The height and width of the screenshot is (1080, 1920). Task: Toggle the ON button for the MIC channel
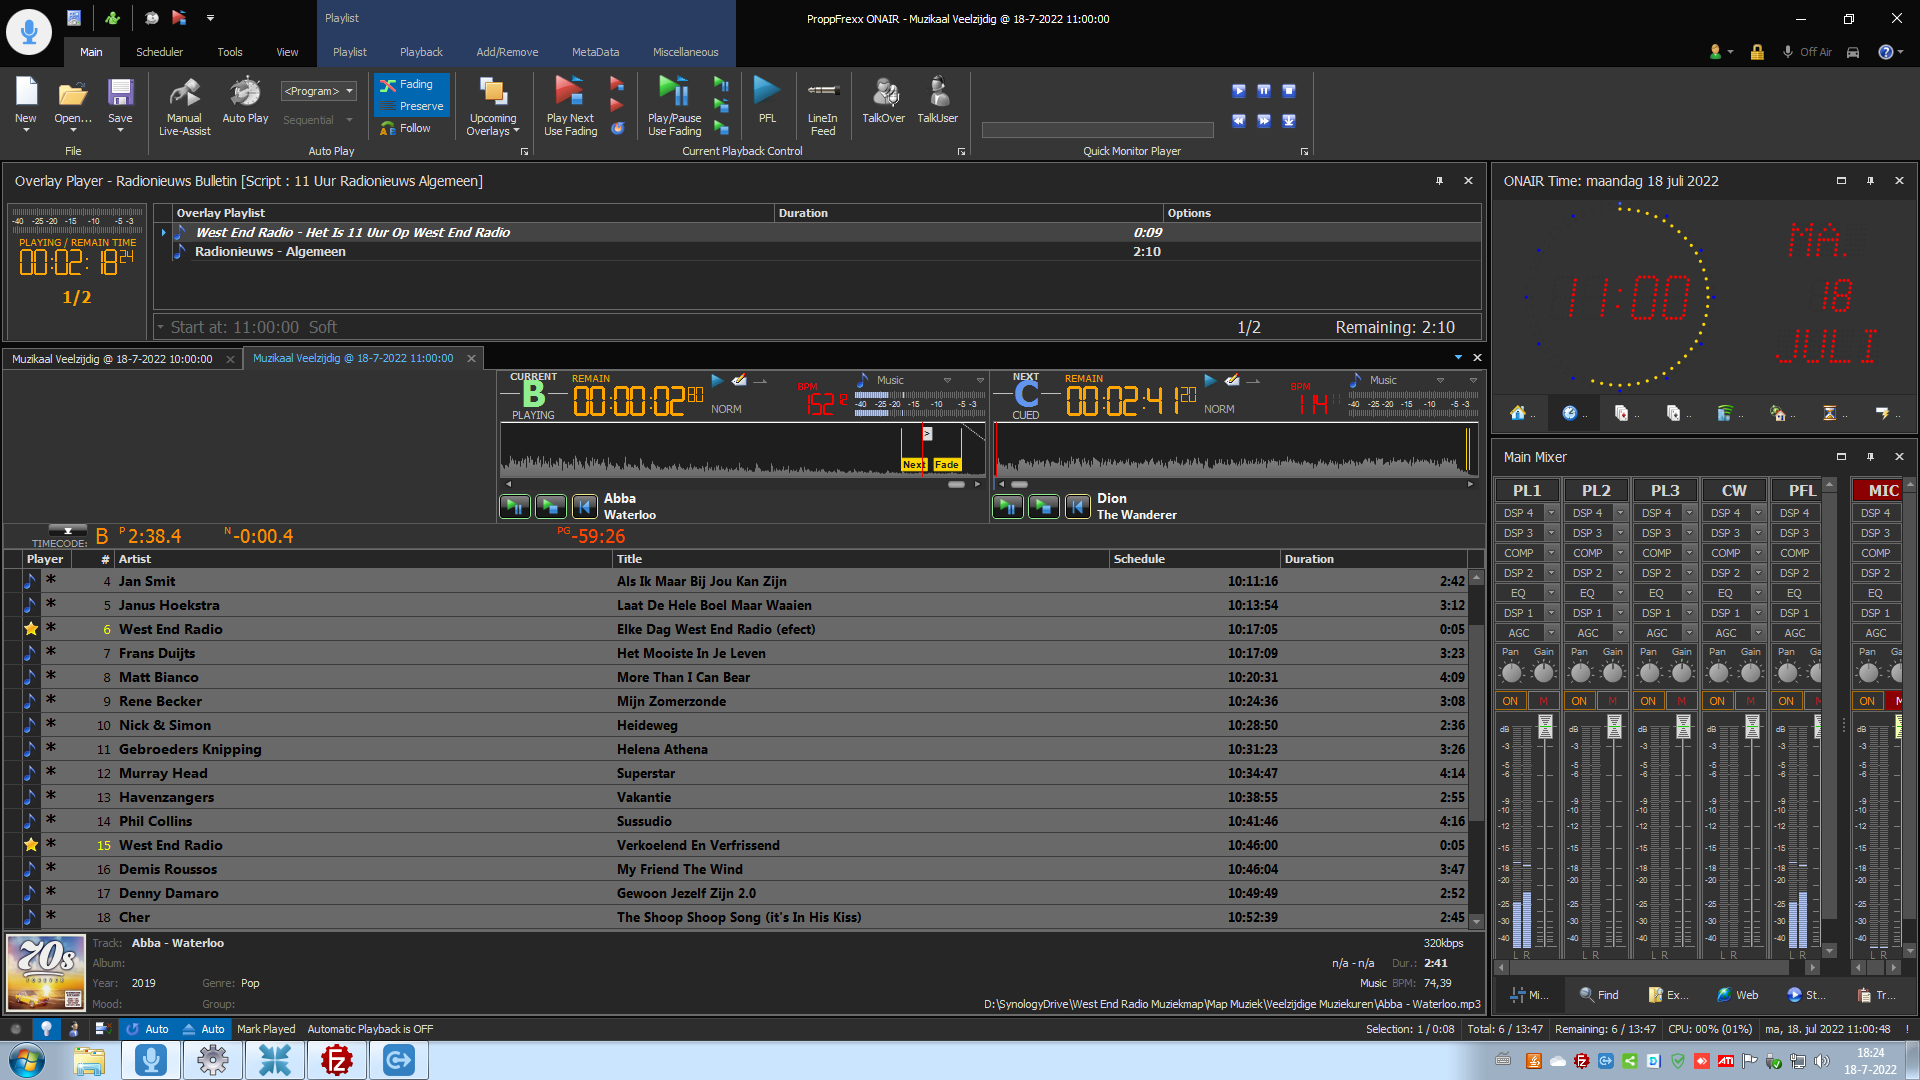[1867, 701]
